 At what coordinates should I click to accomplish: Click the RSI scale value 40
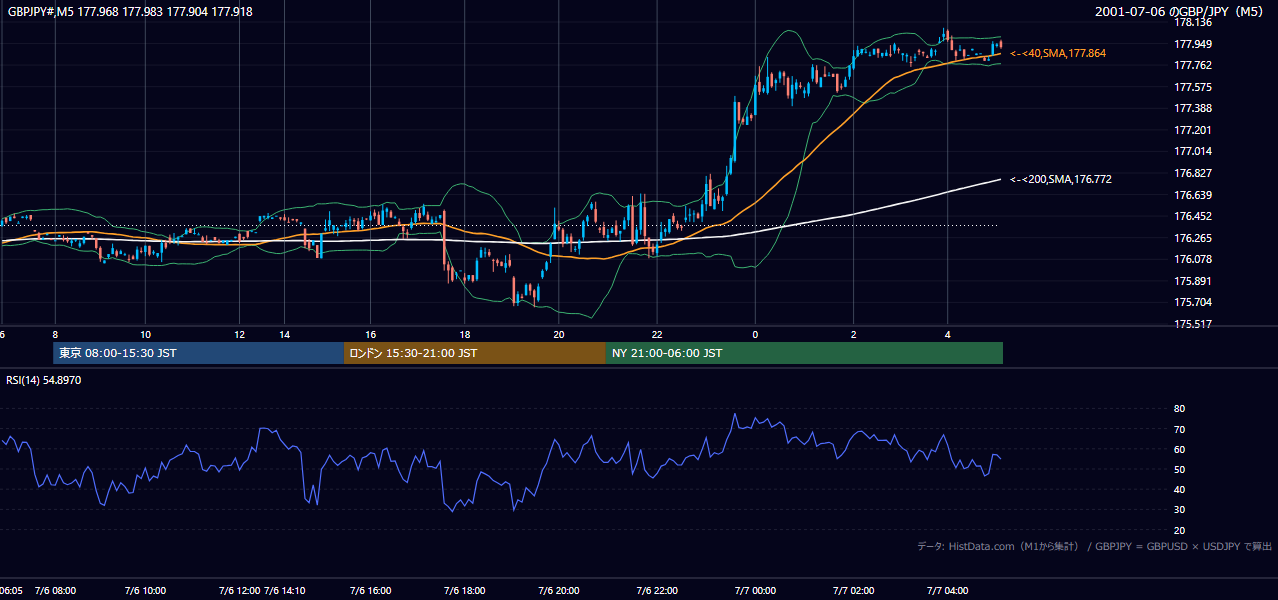click(x=1179, y=490)
